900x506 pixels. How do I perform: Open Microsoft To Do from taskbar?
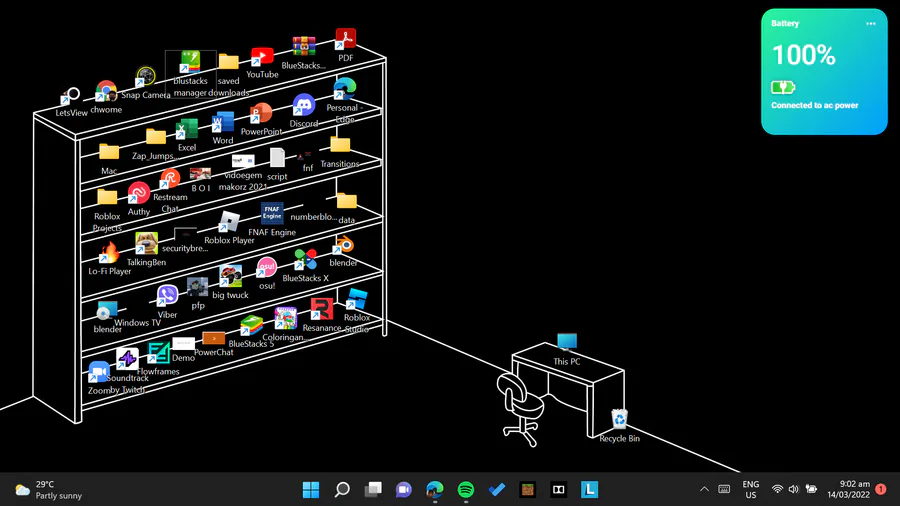496,489
